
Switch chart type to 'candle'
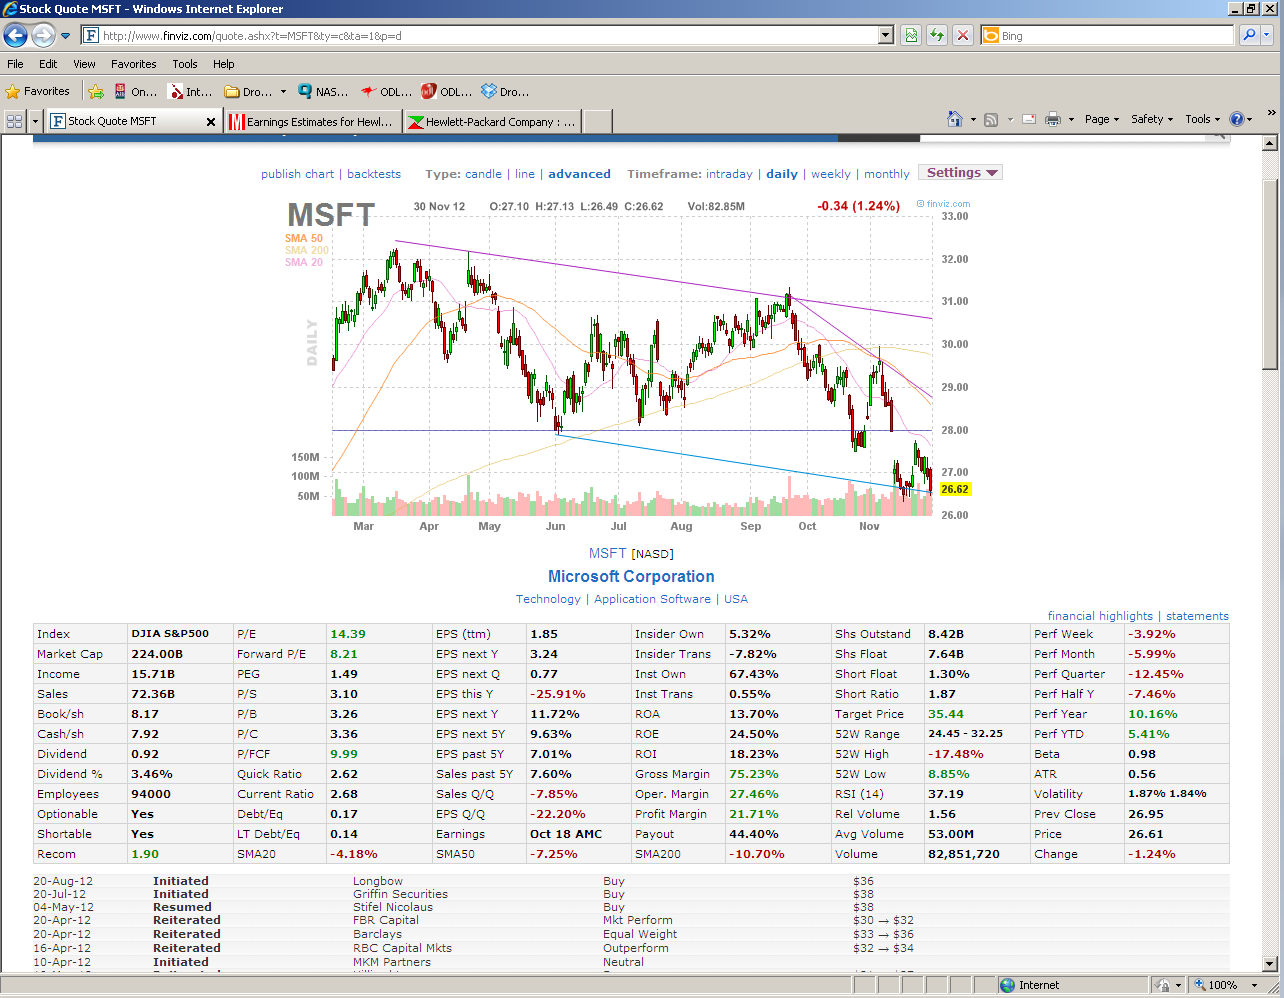point(484,174)
